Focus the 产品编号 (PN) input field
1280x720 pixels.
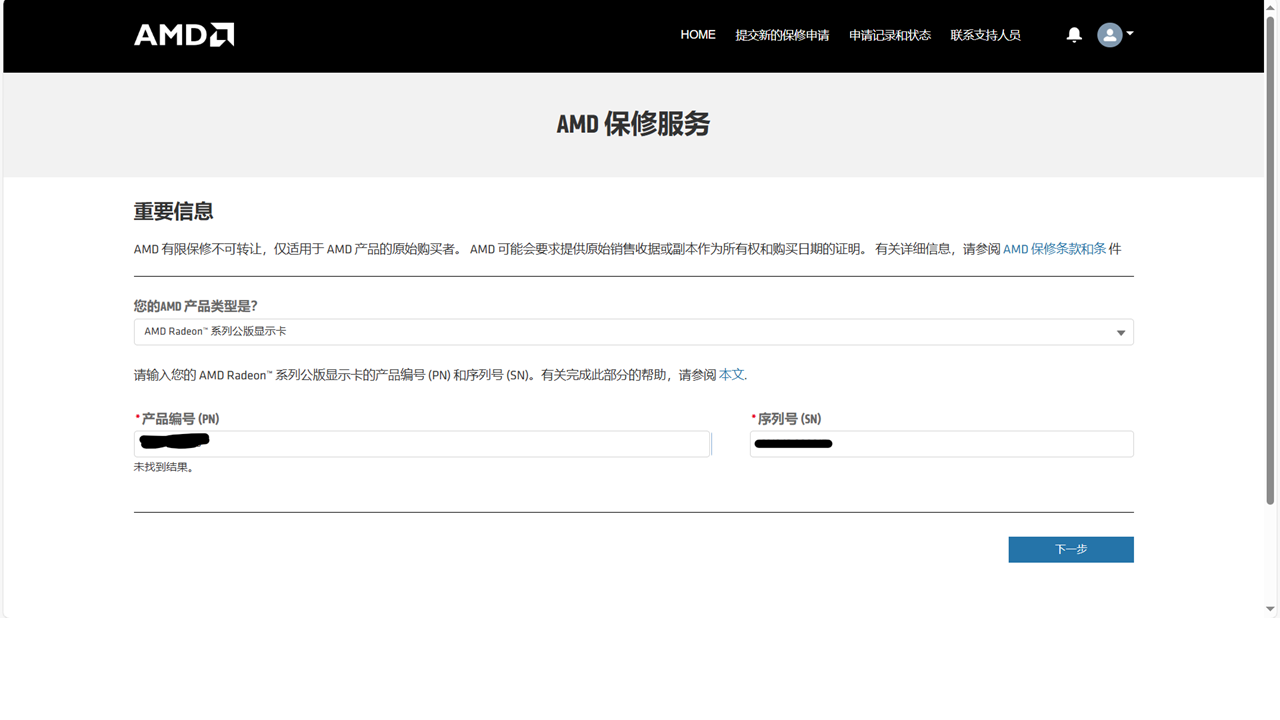tap(422, 444)
